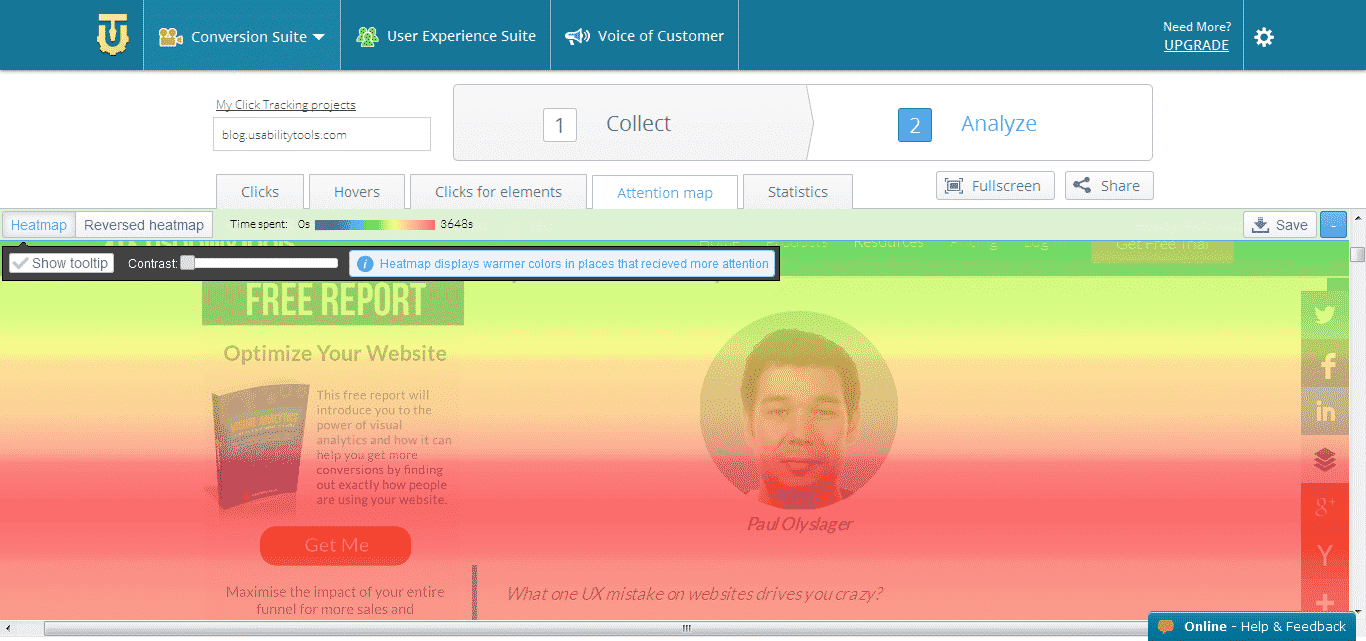
Task: Click the Google+ share icon
Action: tap(1324, 506)
